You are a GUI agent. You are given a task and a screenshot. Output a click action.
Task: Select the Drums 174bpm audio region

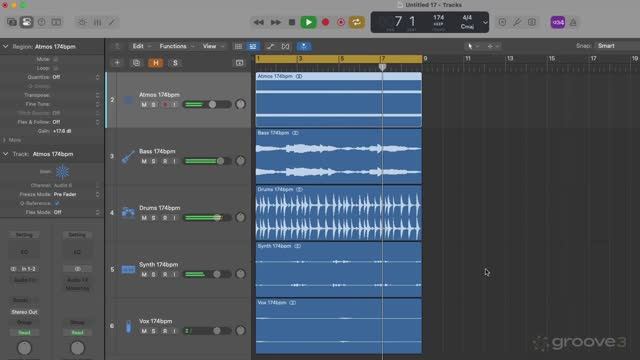338,213
